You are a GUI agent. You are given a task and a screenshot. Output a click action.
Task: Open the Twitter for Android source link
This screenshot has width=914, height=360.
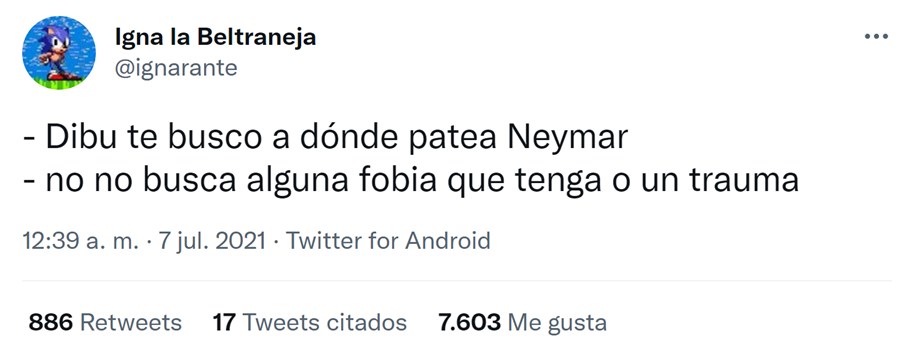point(388,241)
